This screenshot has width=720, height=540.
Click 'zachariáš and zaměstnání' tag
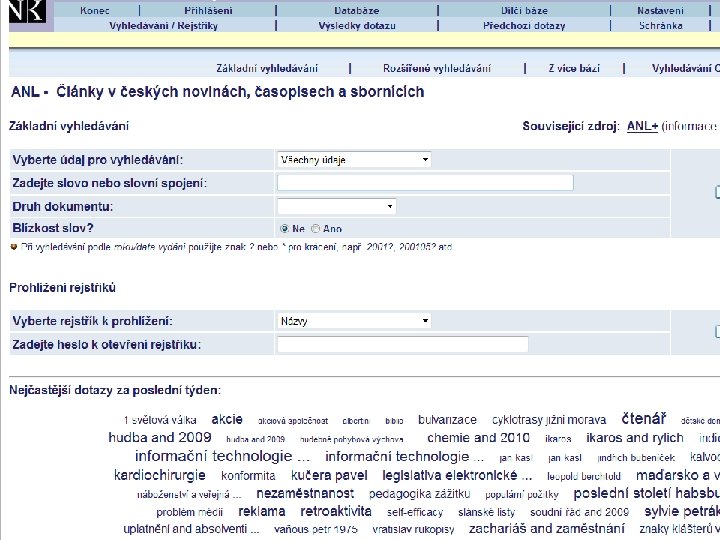546,529
